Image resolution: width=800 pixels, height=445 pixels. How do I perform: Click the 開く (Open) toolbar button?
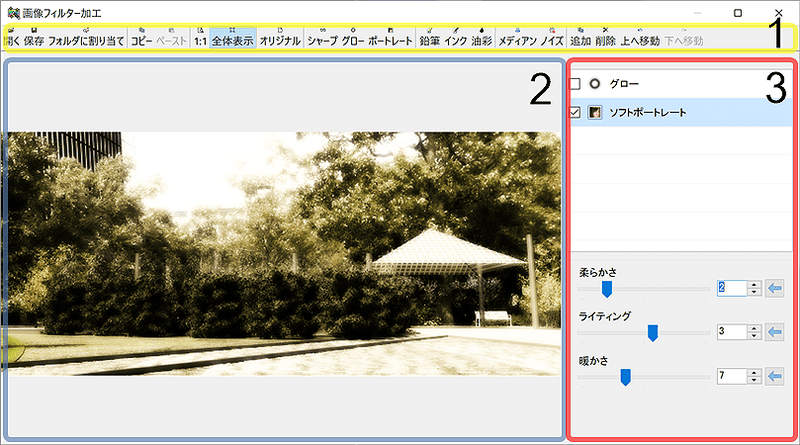[x=11, y=38]
